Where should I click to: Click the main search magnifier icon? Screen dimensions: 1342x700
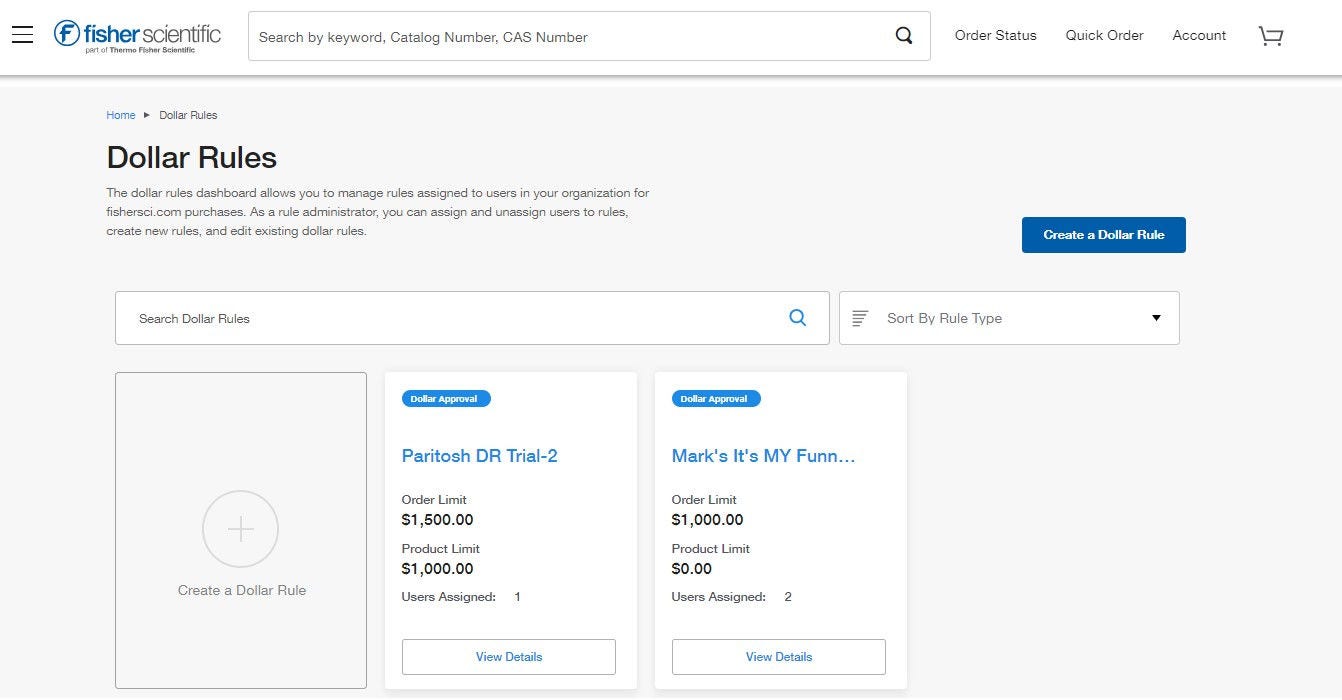coord(903,35)
